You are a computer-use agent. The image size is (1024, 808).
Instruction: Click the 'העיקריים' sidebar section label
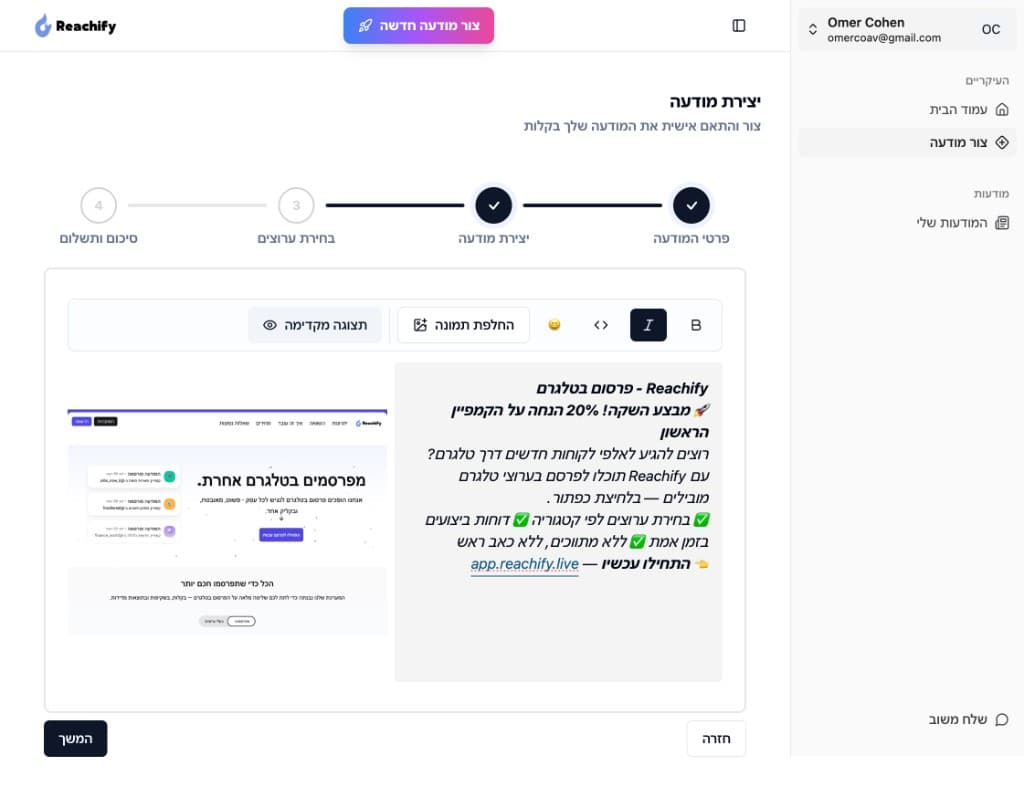pyautogui.click(x=987, y=80)
